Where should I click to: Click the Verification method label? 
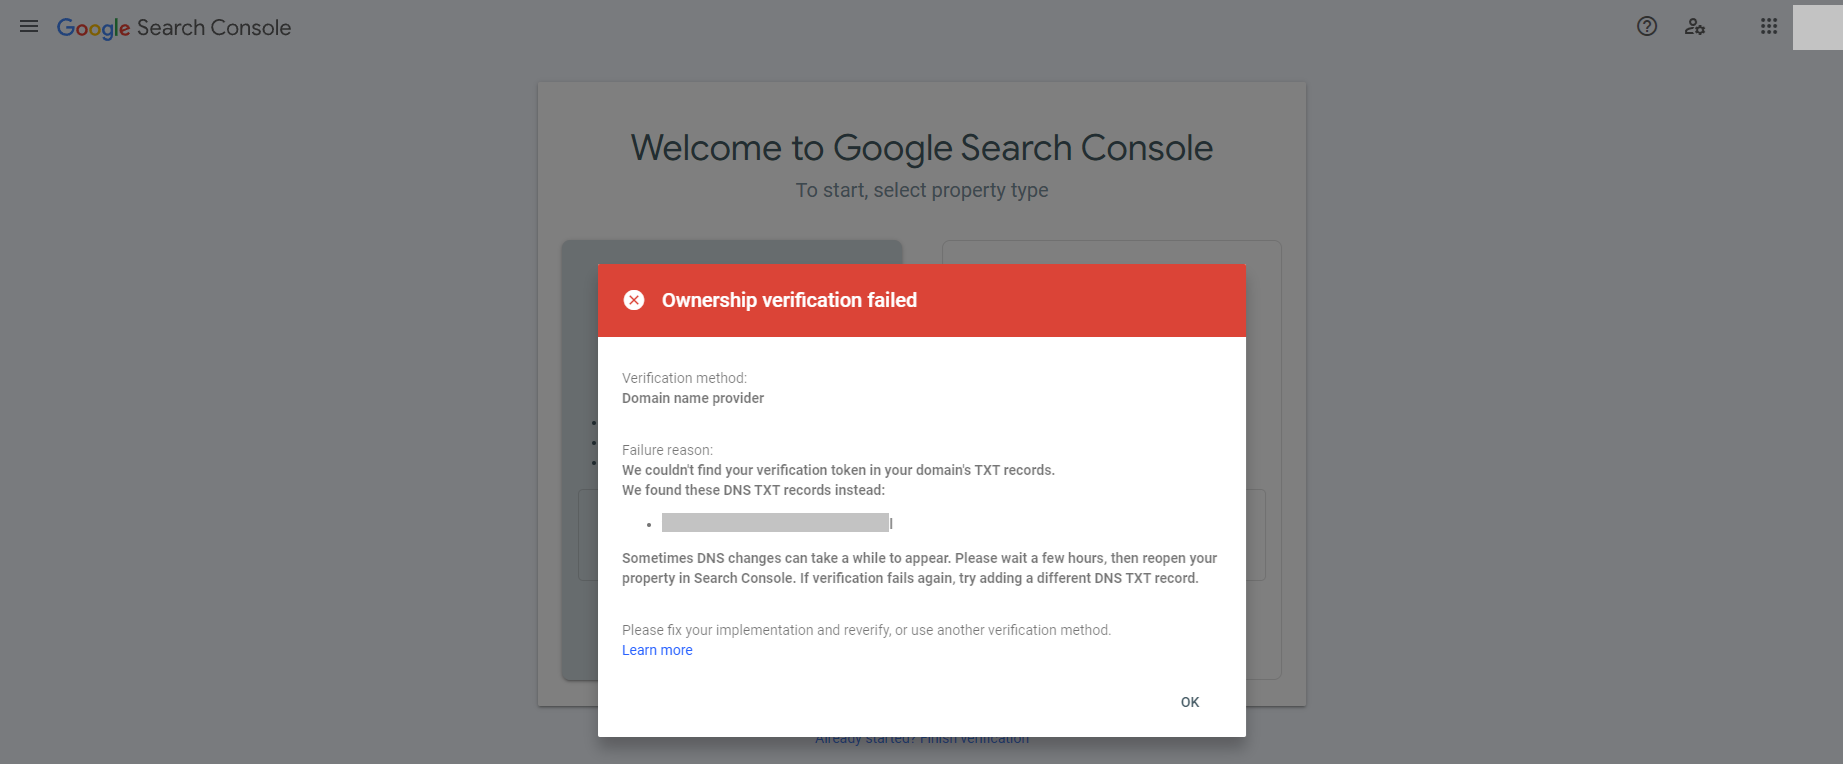coord(684,377)
